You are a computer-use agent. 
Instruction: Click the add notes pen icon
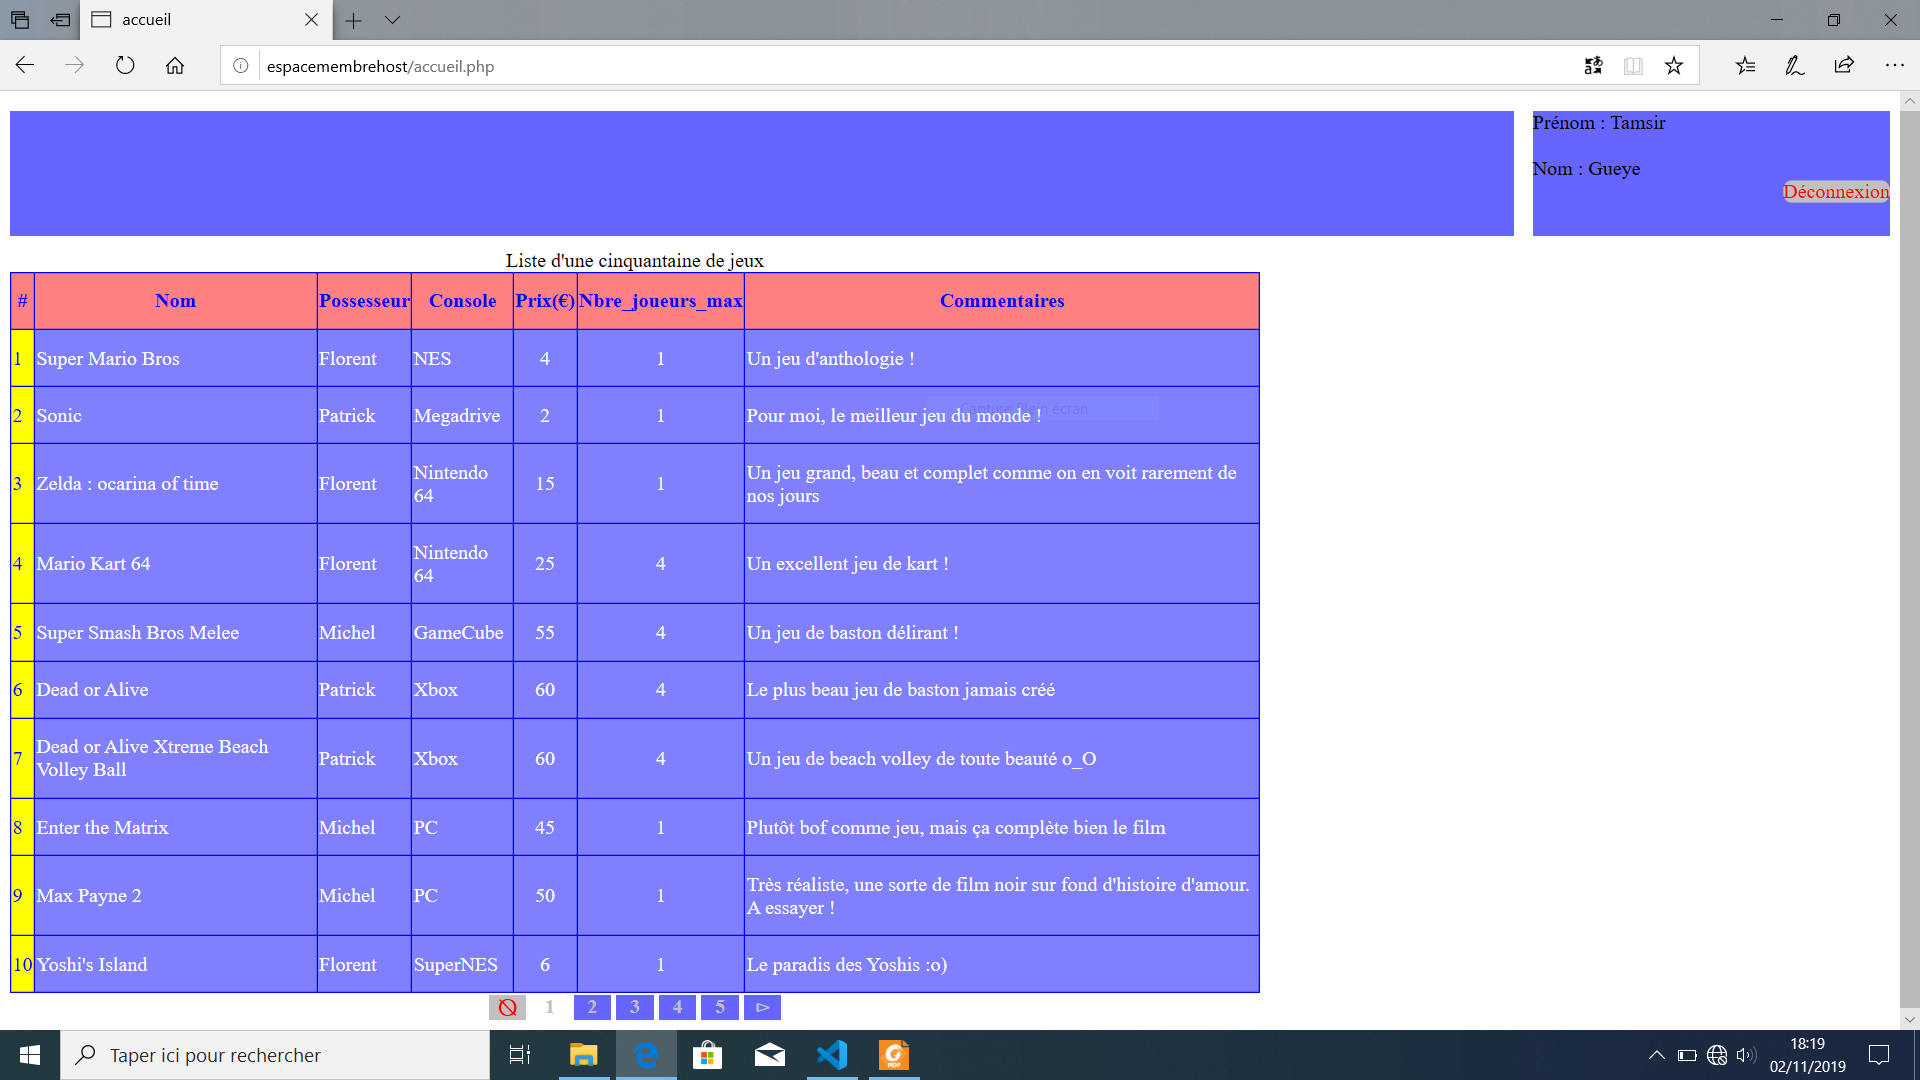[x=1795, y=66]
